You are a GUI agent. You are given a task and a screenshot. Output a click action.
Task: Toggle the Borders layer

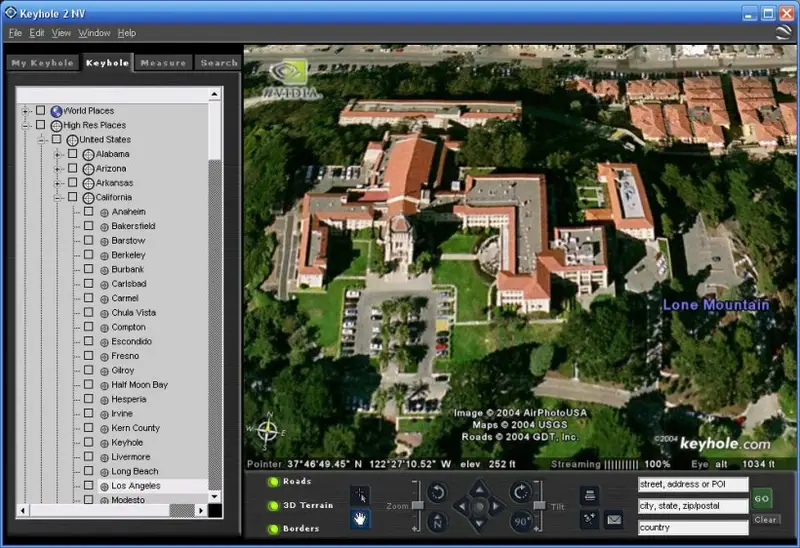273,529
